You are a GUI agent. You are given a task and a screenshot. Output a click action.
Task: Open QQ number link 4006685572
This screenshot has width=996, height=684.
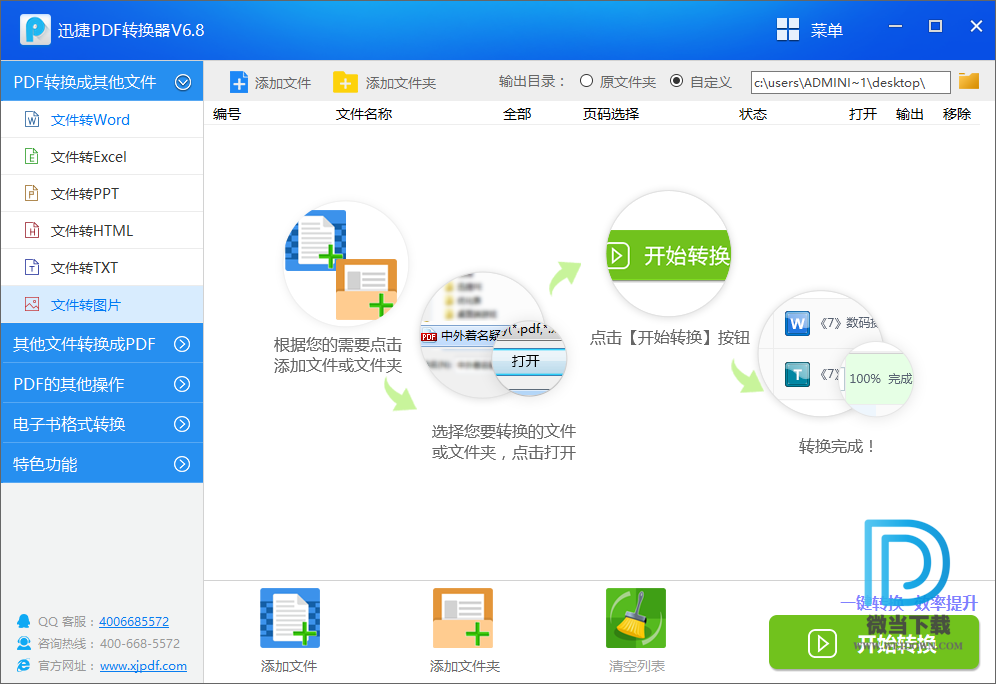point(134,621)
